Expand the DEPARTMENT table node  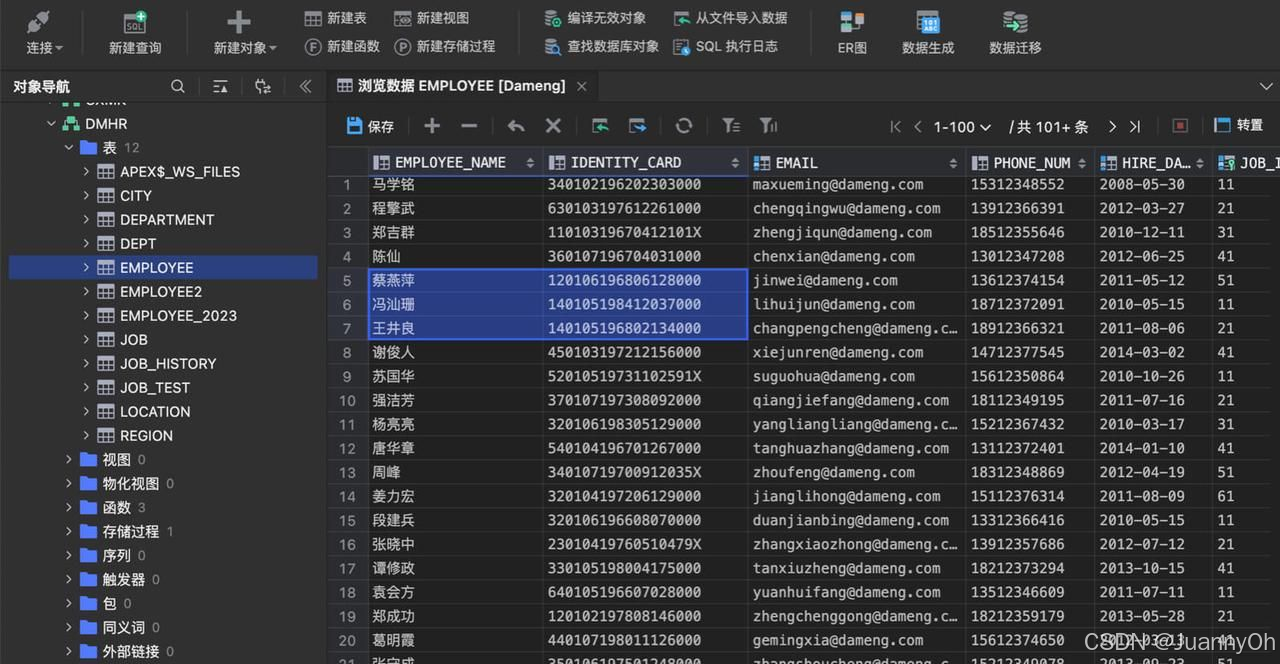[88, 220]
